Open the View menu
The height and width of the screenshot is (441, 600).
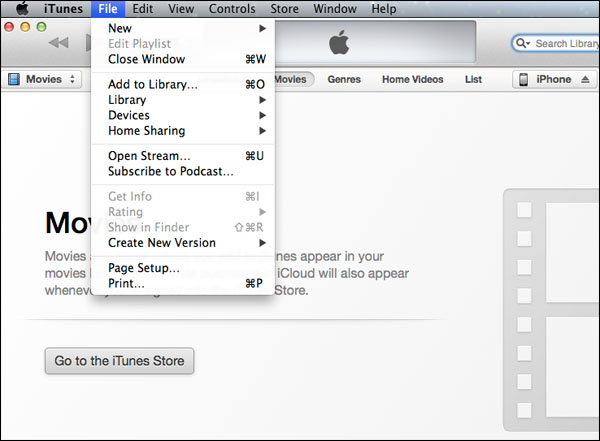point(181,8)
